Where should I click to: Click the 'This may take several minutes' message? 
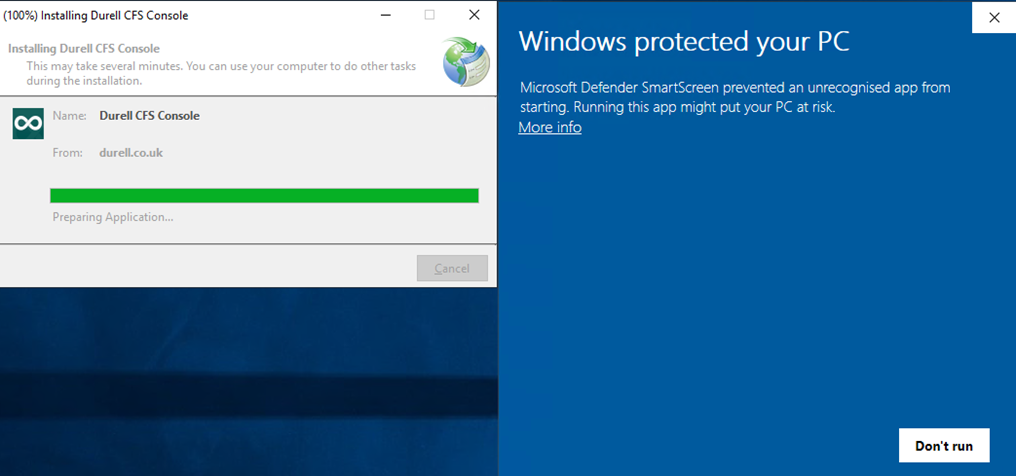[x=221, y=73]
